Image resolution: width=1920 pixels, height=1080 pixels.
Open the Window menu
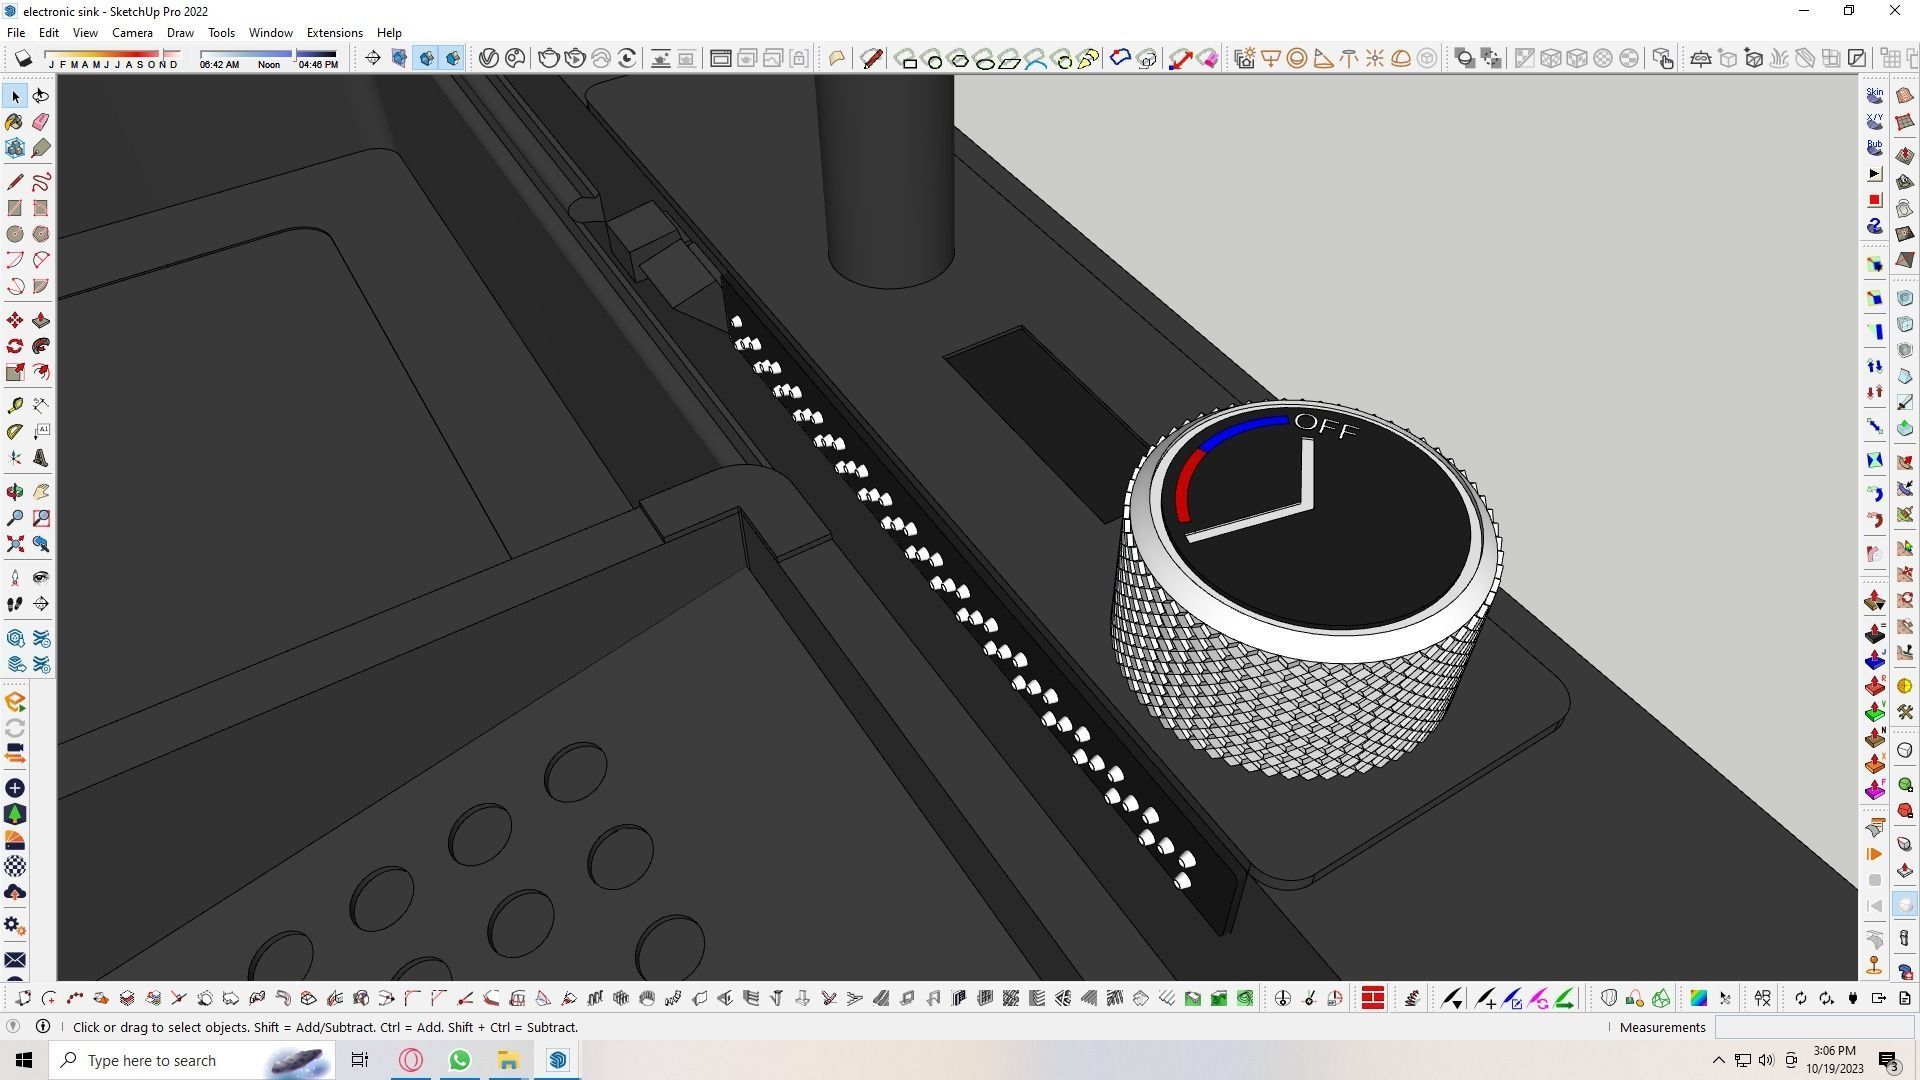(x=270, y=33)
